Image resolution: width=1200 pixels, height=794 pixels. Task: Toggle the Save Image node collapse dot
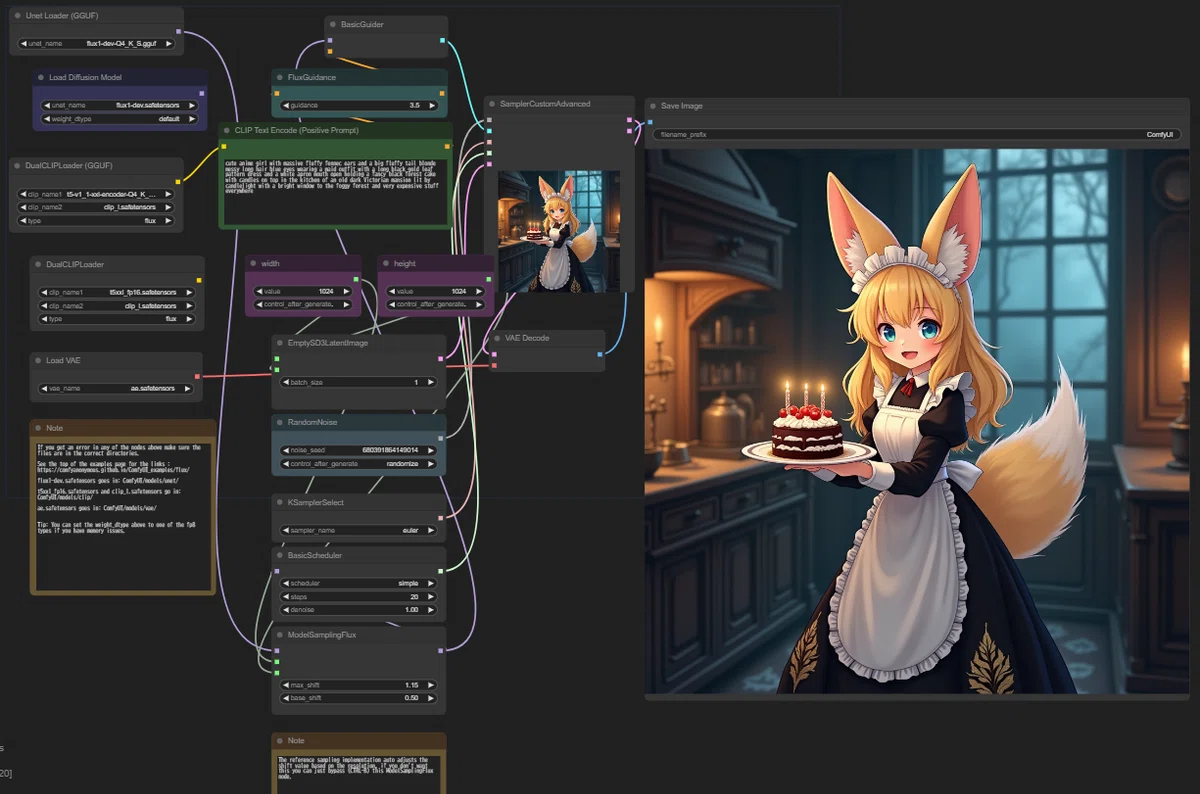[x=652, y=105]
